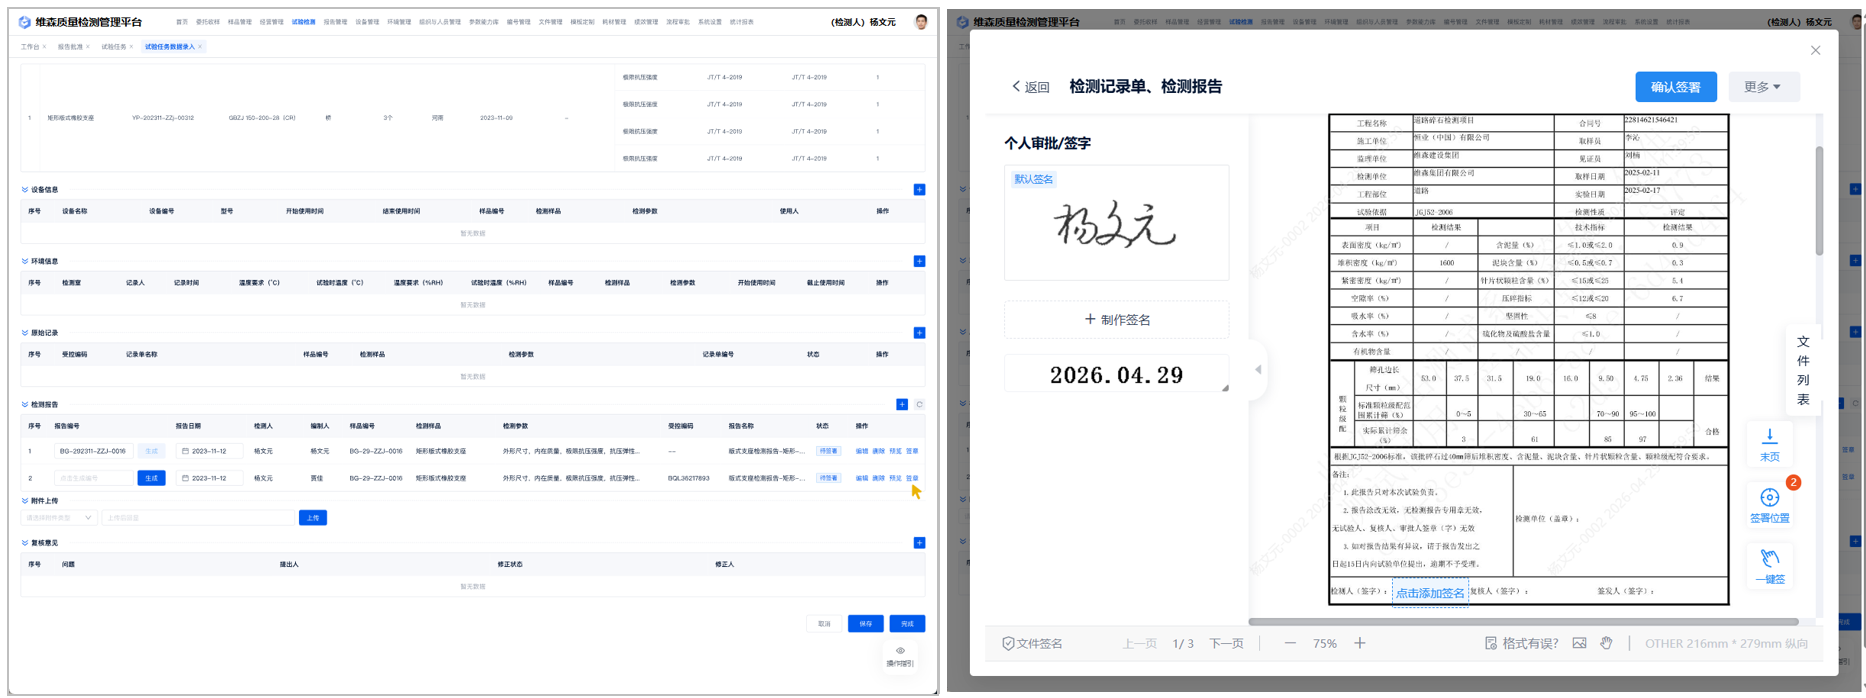
Task: Open 试验检测 in the top menu
Action: 303,22
